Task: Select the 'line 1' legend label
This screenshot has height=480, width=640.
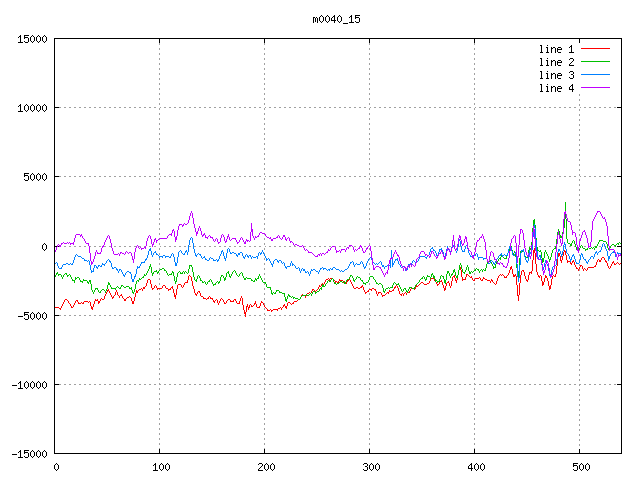Action: [556, 49]
